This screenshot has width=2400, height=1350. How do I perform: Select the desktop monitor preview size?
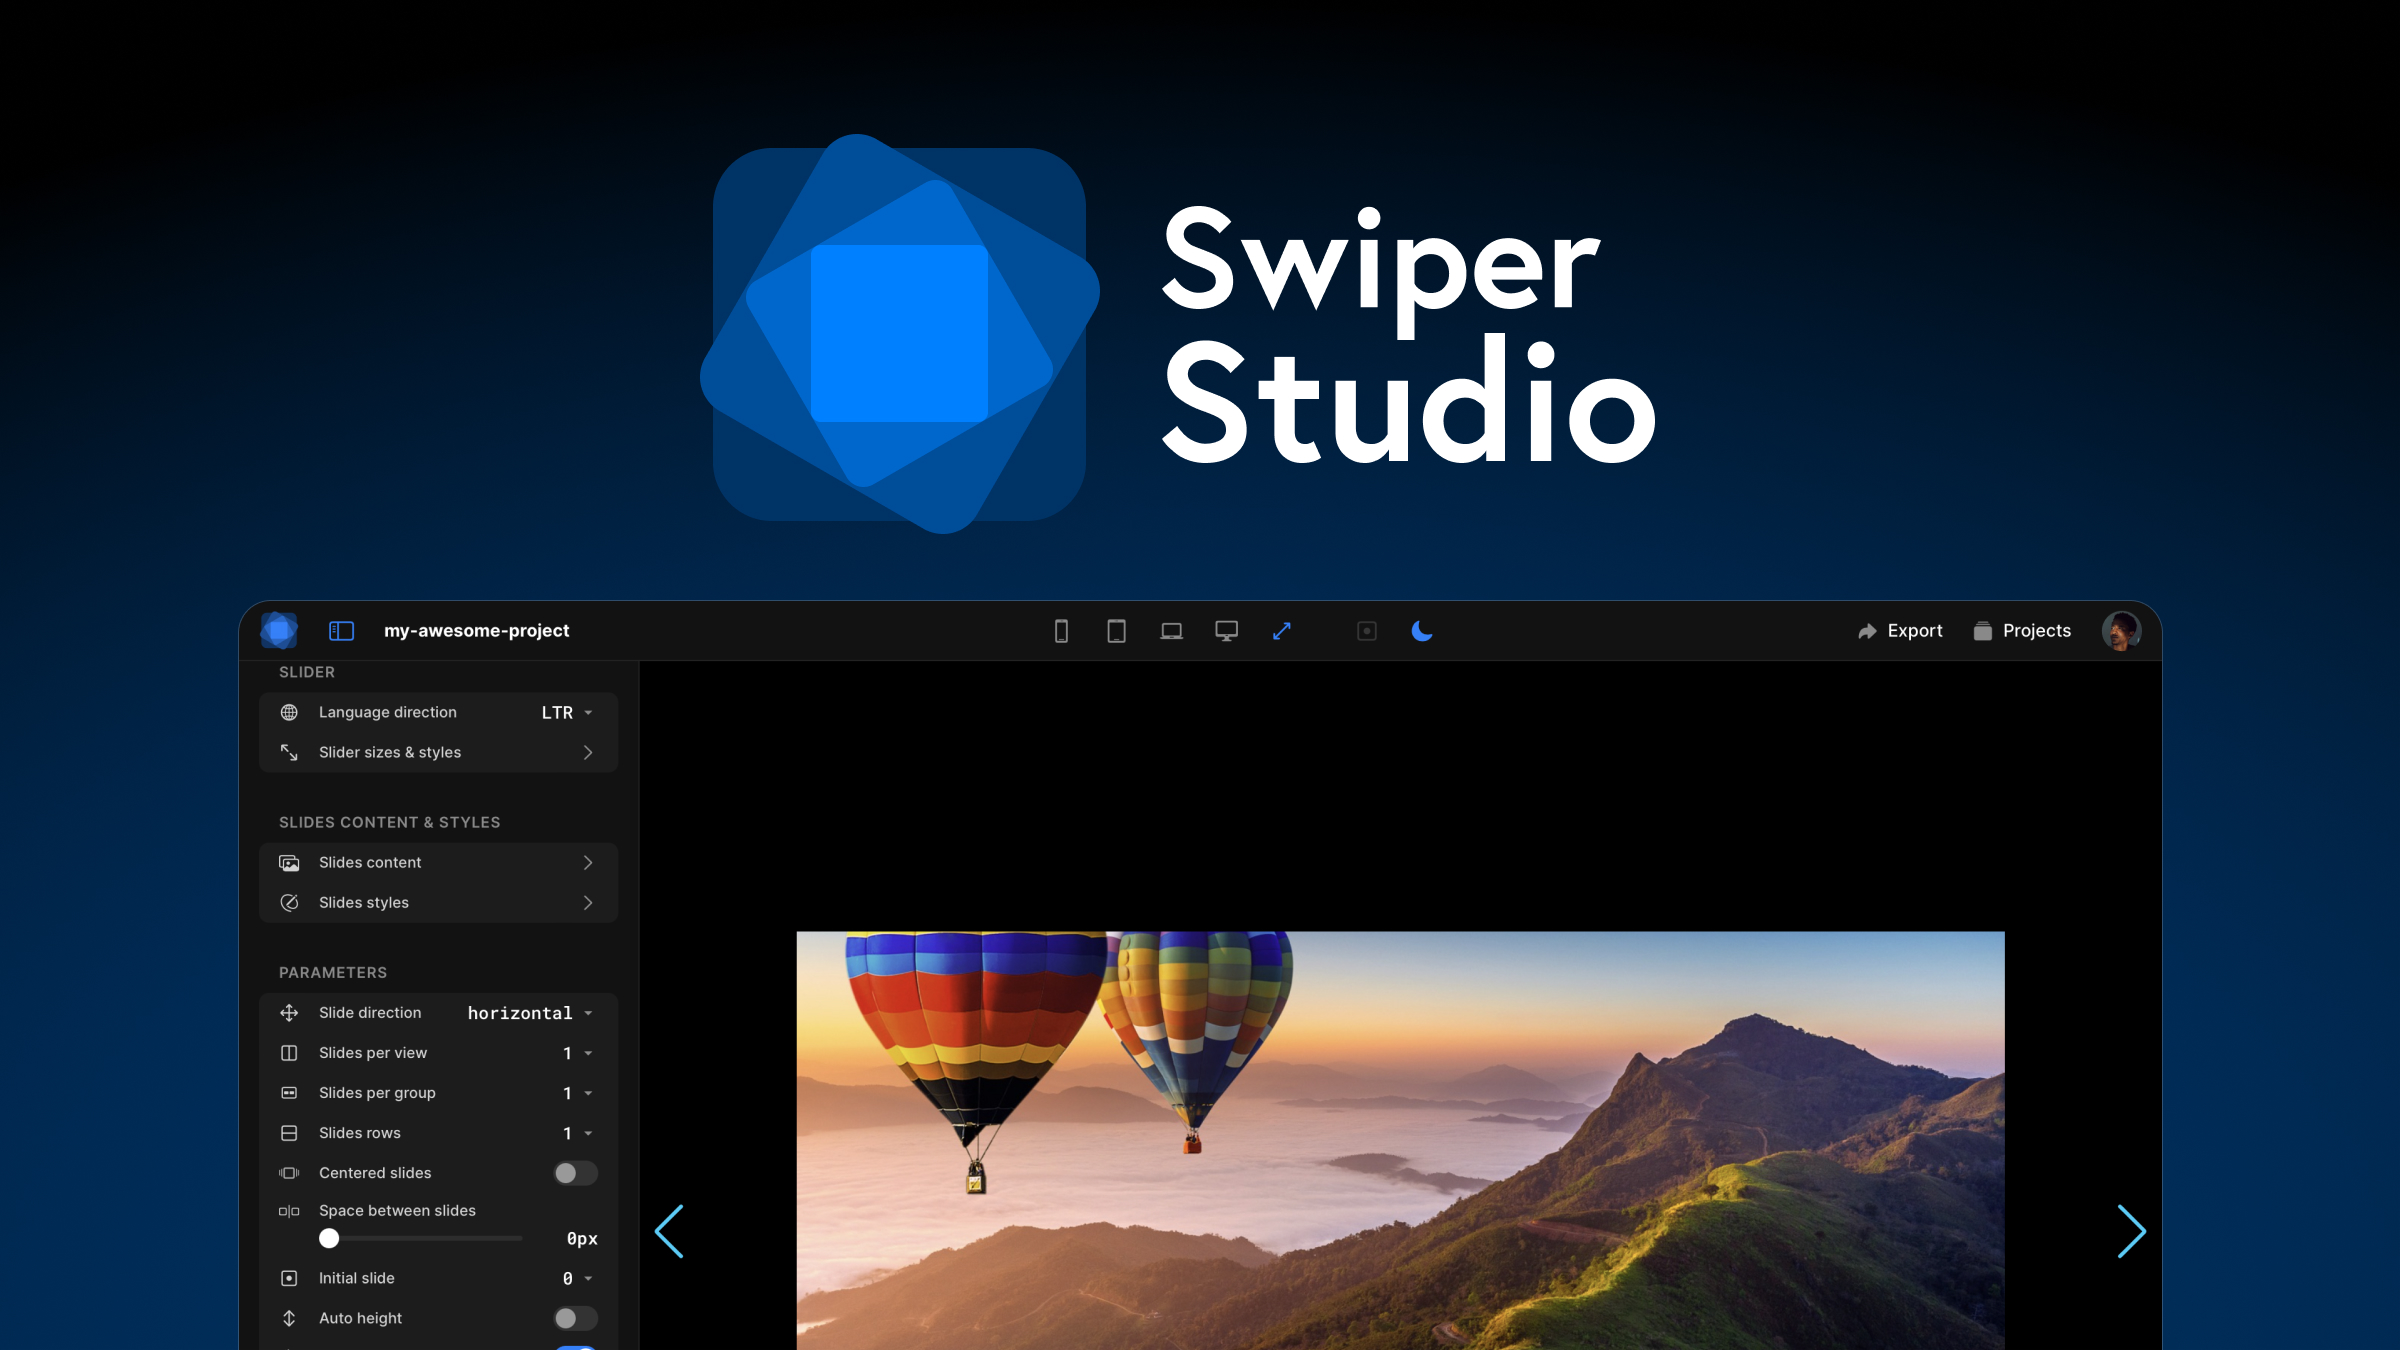1226,631
